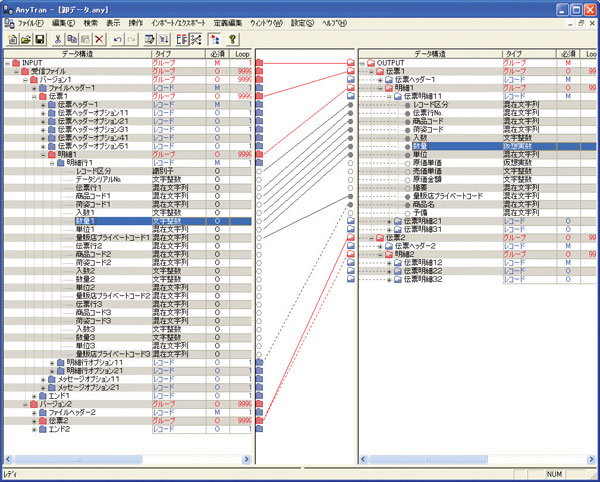Viewport: 600px width, 482px height.
Task: Click the Copy toolbar icon
Action: point(72,39)
